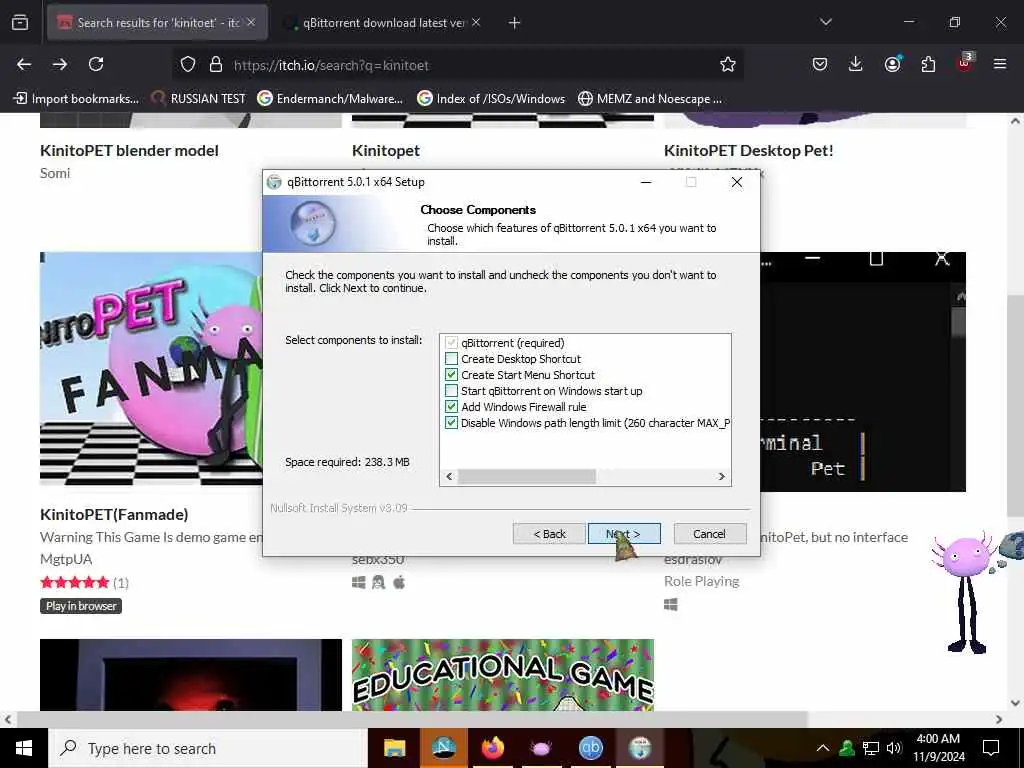
Task: Open the notification center icon
Action: coord(991,748)
